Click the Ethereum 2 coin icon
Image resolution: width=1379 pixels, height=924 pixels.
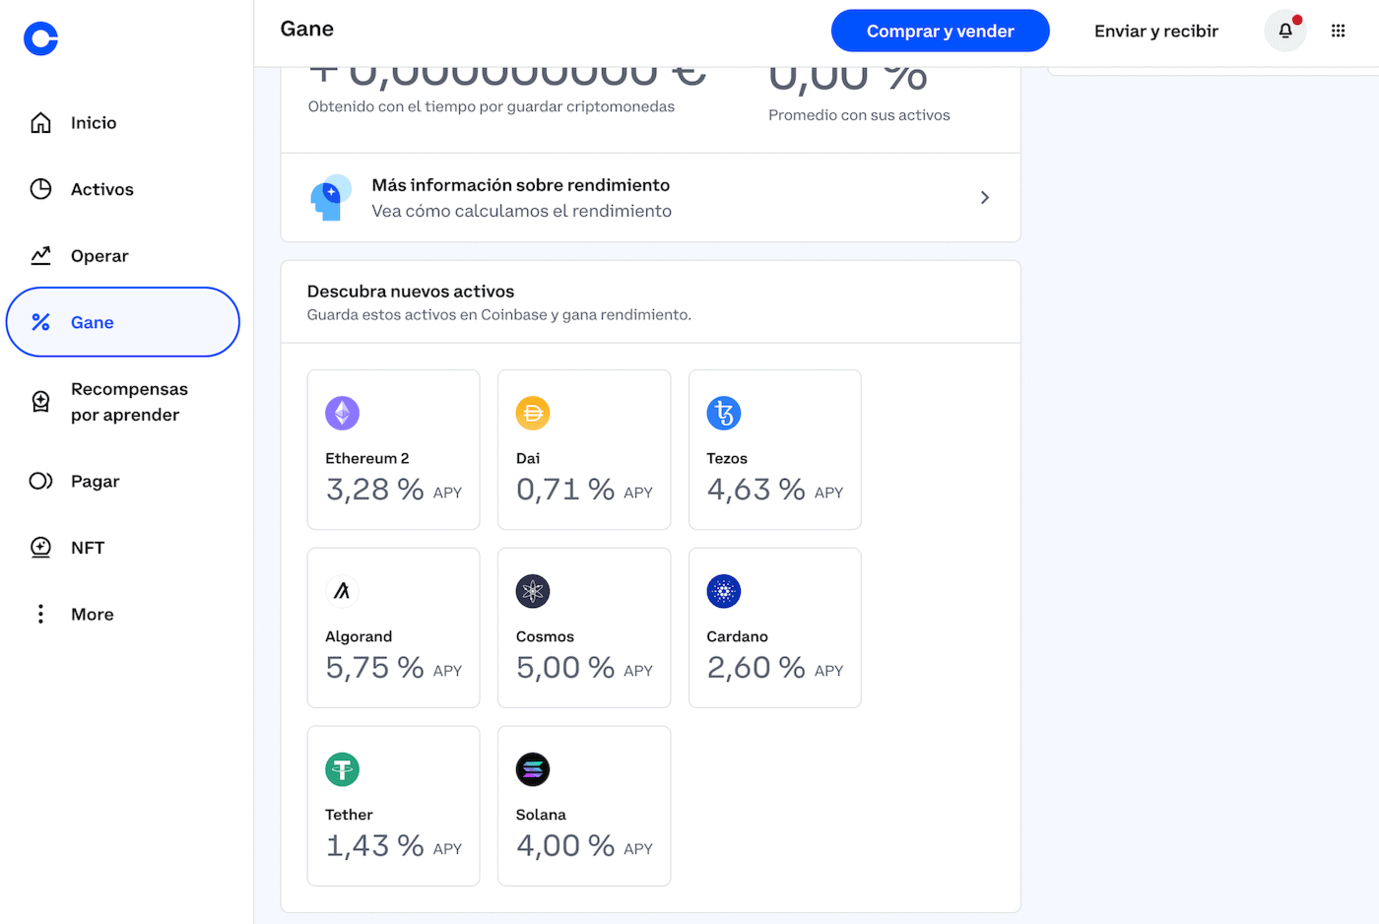click(342, 413)
